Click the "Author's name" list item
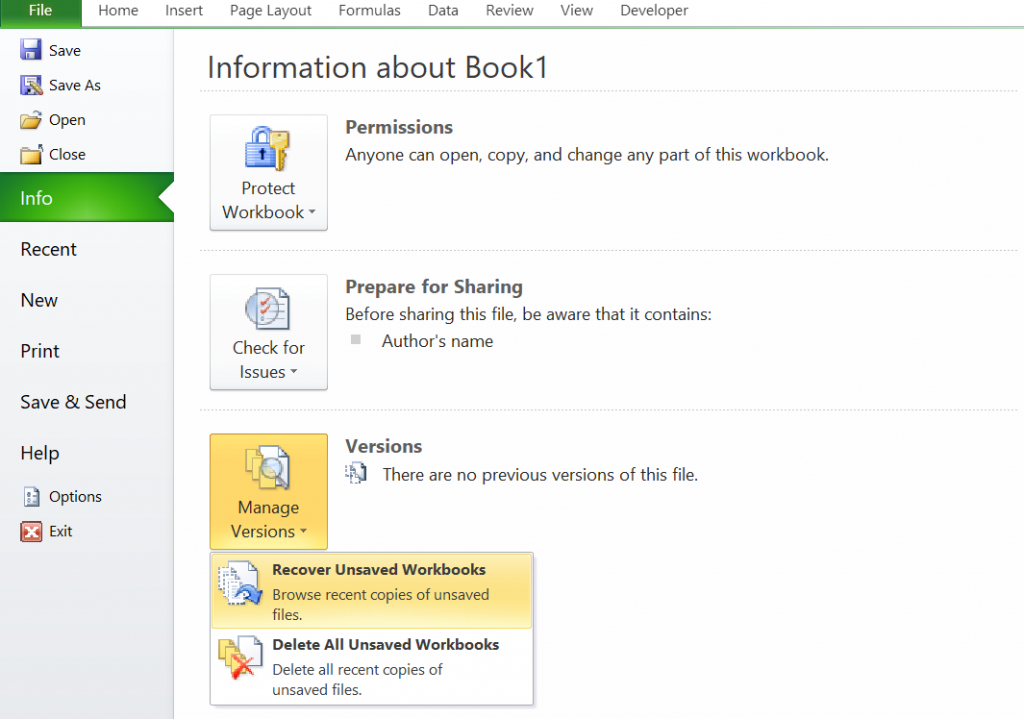The height and width of the screenshot is (719, 1024). [x=437, y=341]
